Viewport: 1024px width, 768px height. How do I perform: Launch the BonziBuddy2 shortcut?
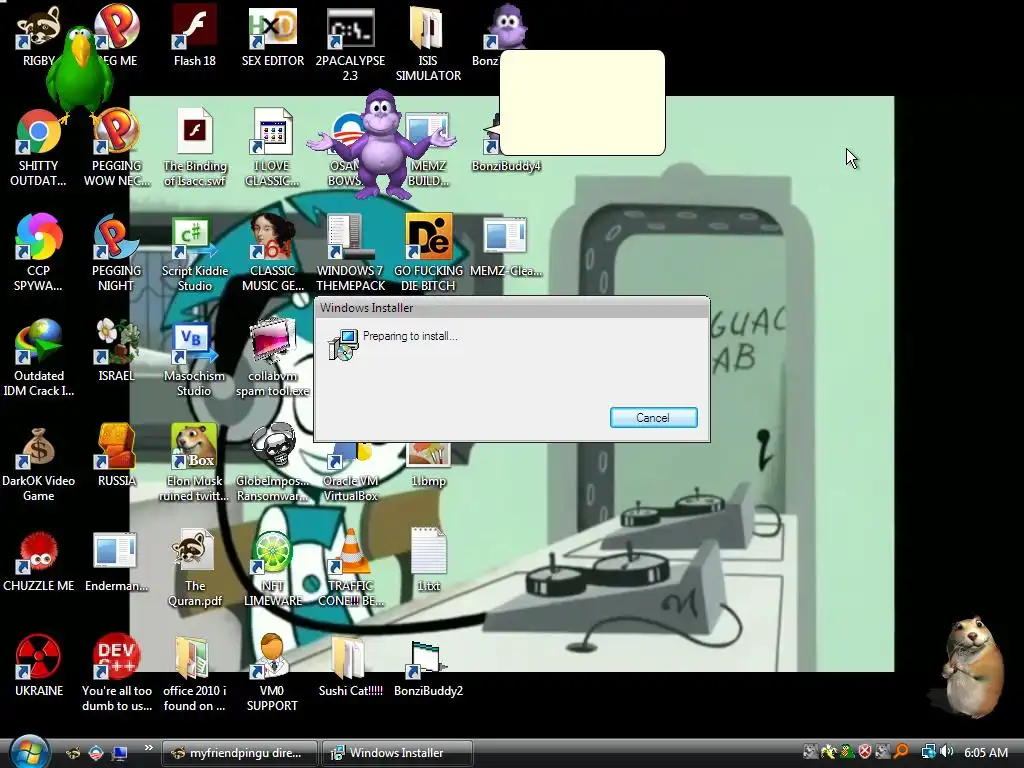428,667
